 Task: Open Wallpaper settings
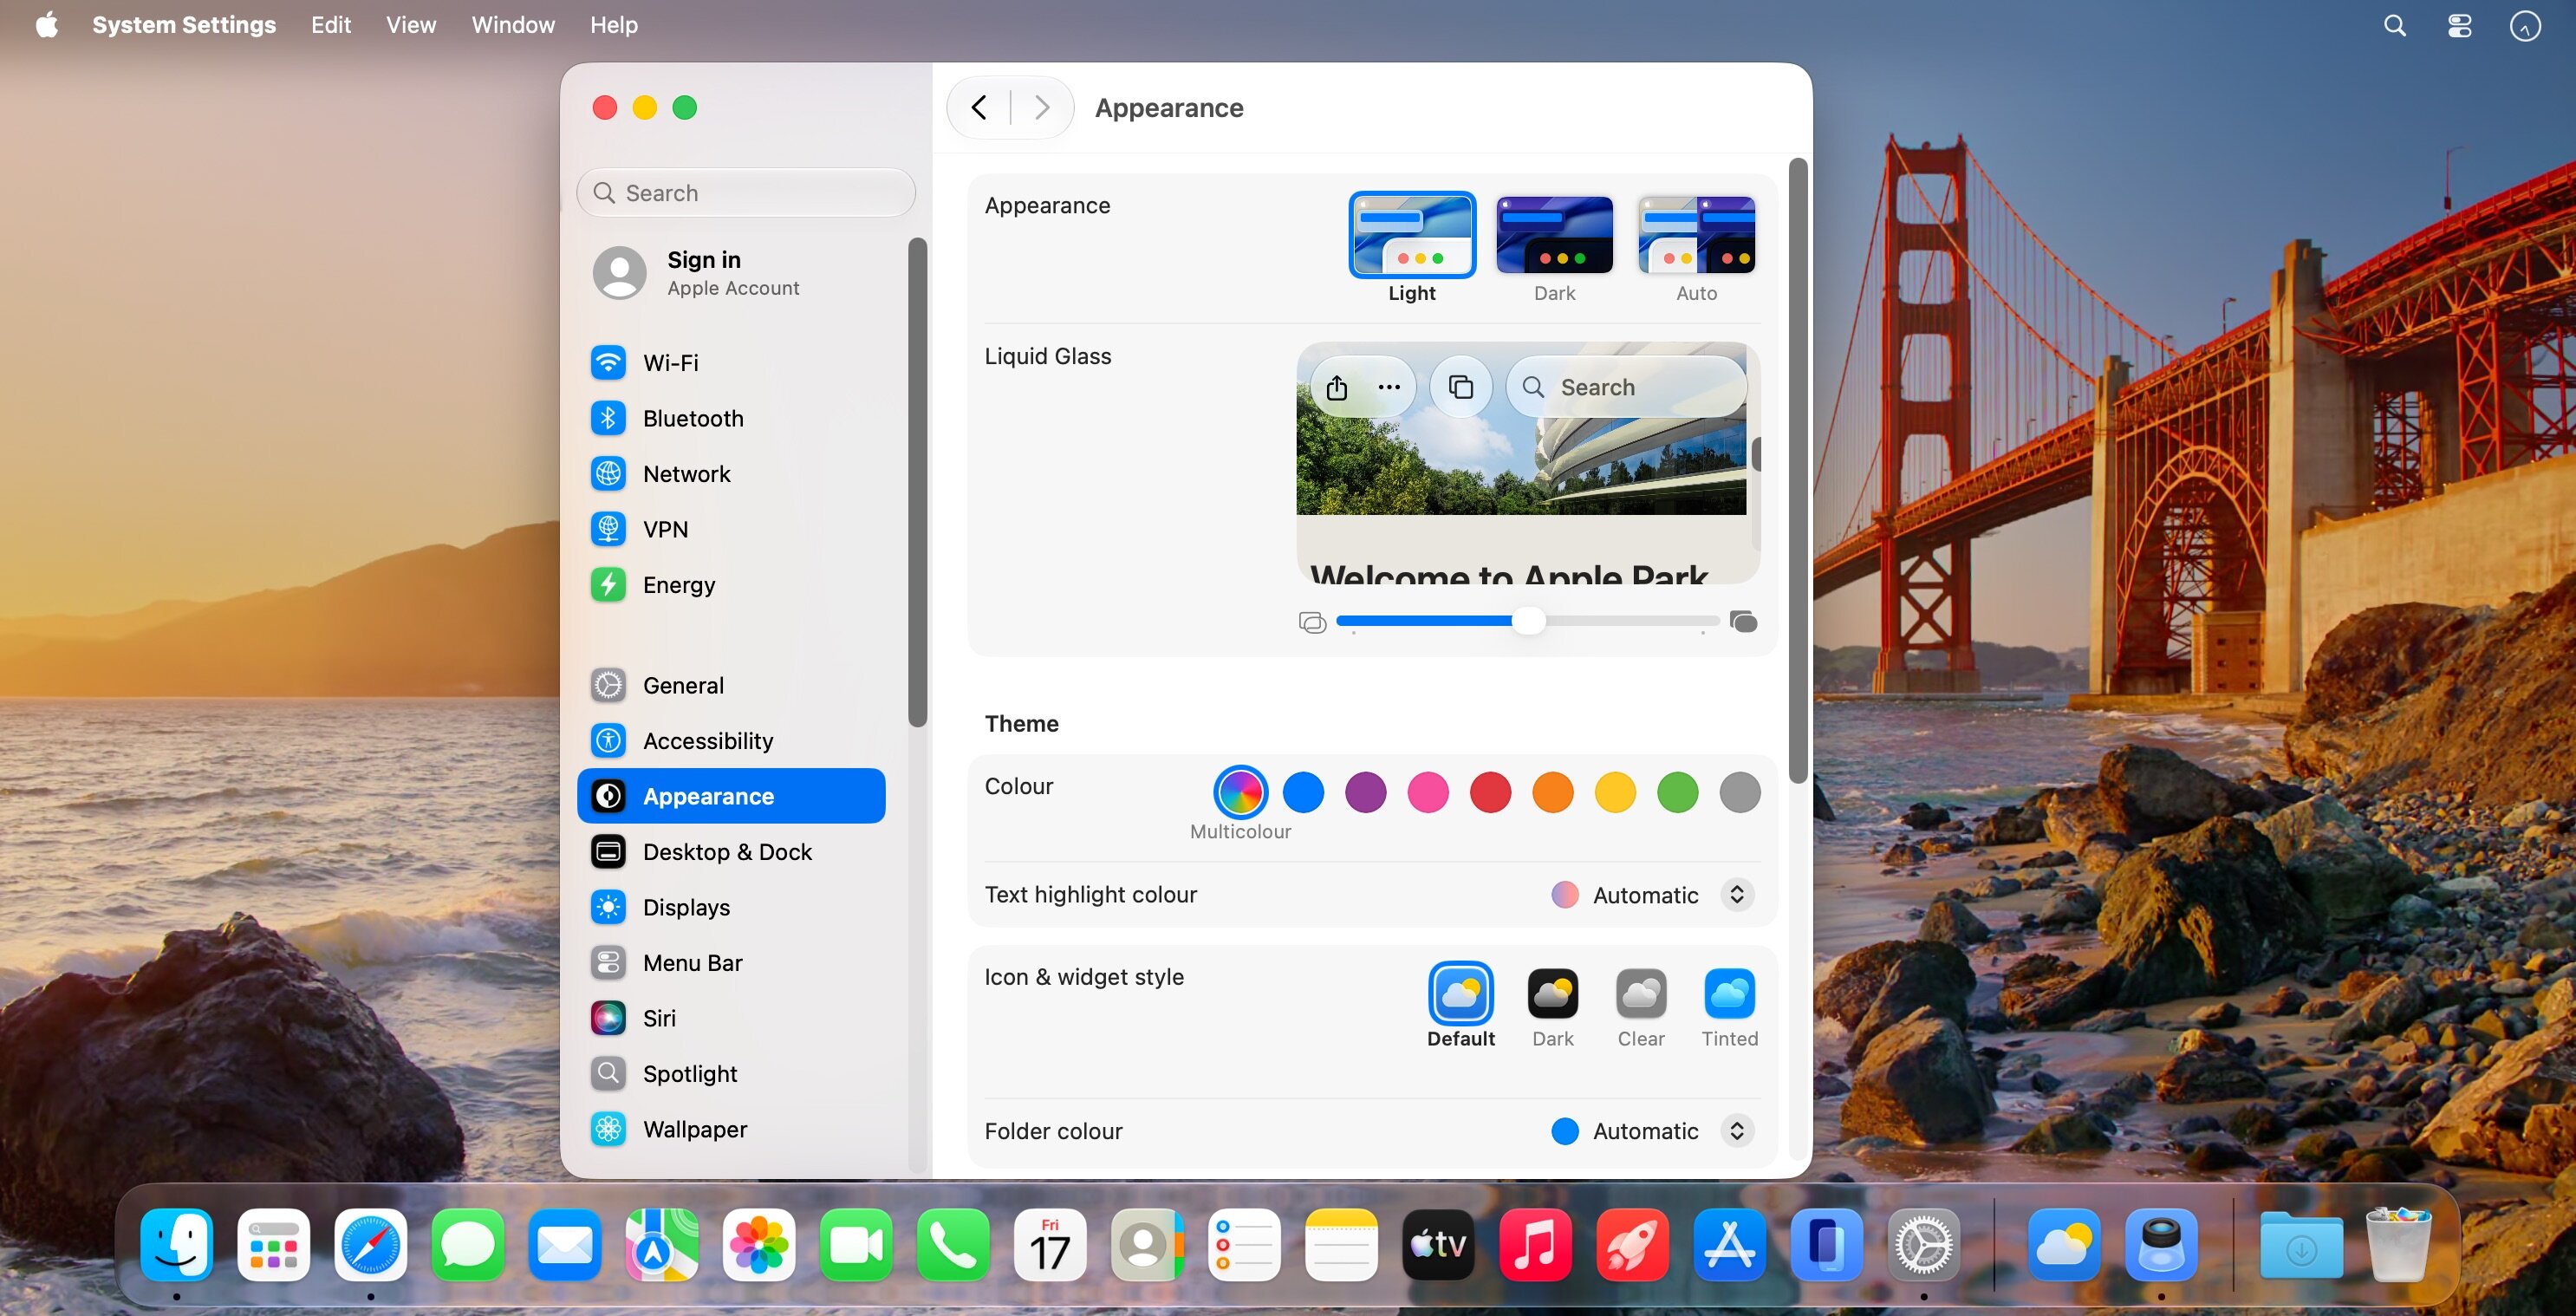pos(731,1129)
